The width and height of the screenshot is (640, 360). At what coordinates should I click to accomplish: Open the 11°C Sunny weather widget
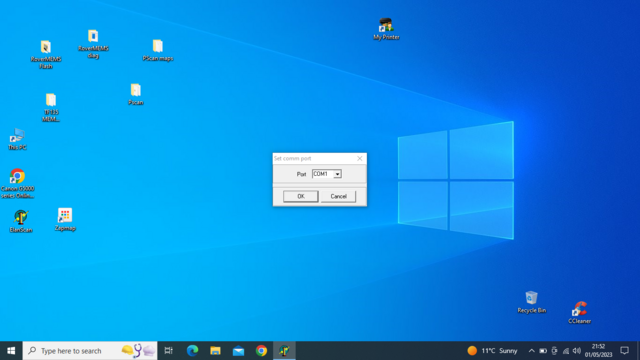493,351
